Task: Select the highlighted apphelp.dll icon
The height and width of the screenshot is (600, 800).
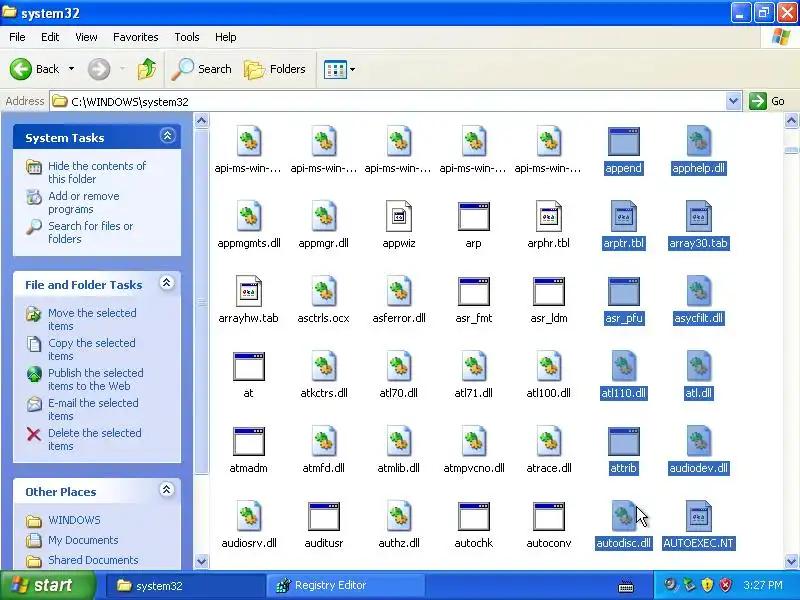Action: [x=698, y=141]
